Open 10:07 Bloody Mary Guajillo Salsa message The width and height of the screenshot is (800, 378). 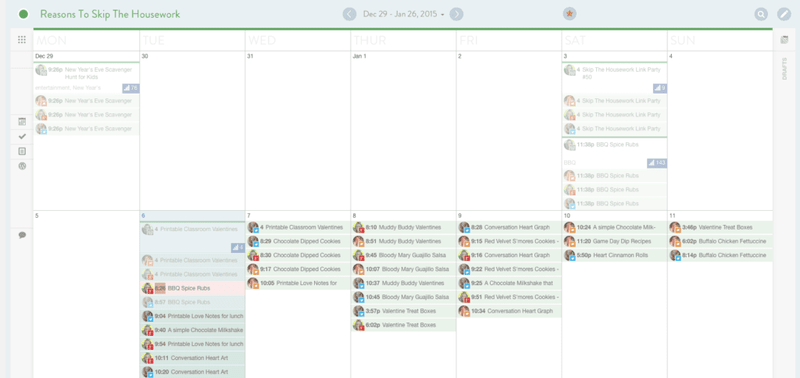coord(404,269)
